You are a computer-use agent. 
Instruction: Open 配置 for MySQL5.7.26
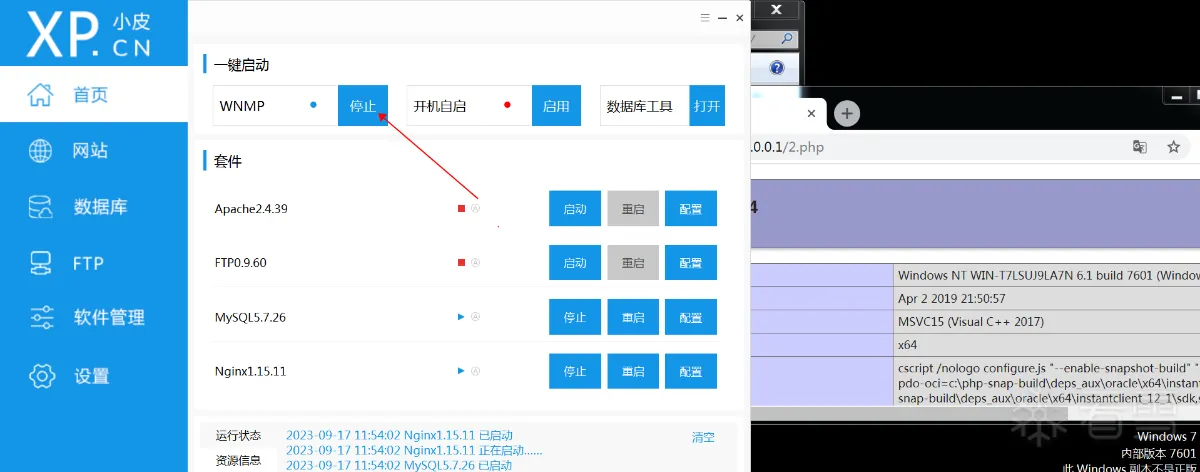click(691, 317)
